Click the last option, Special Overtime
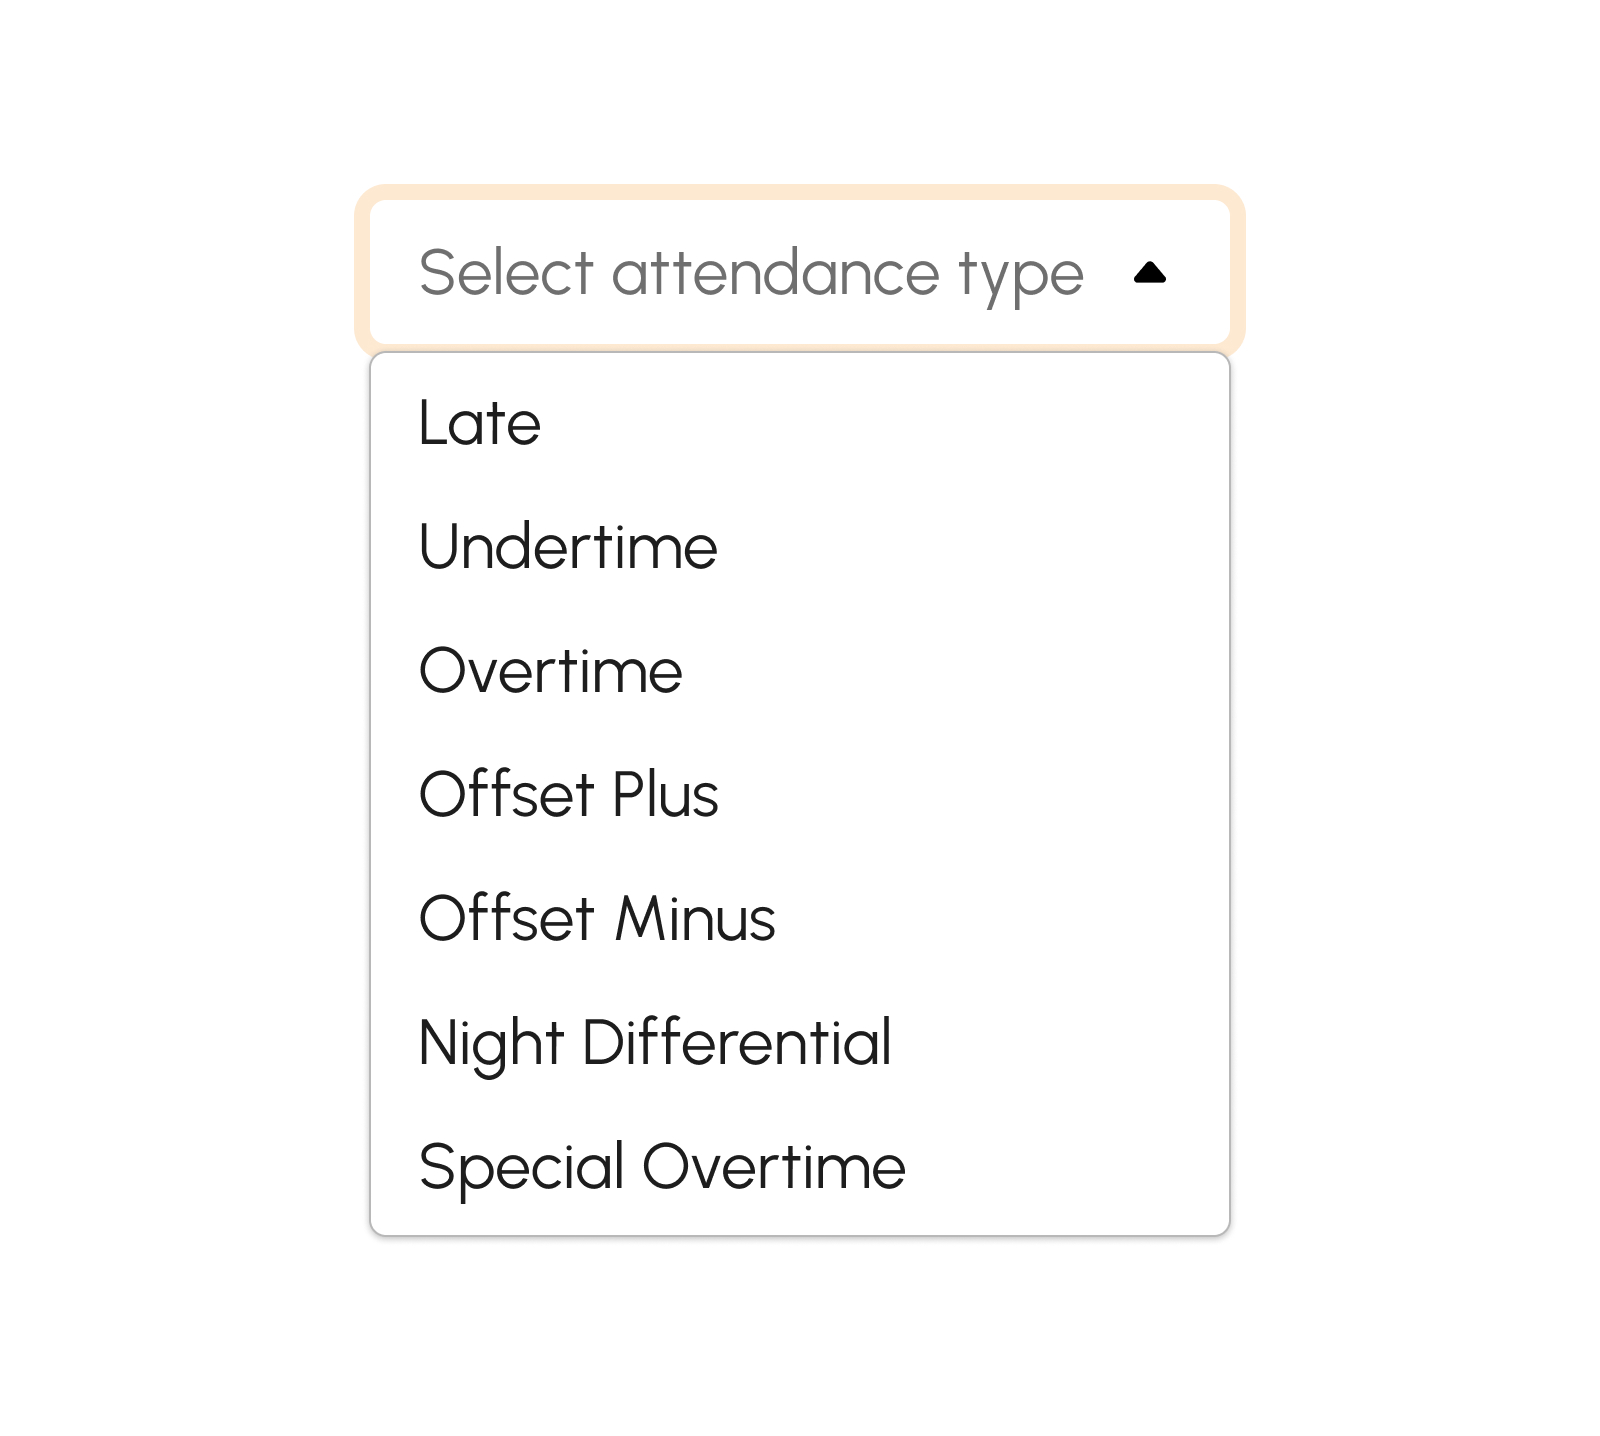The width and height of the screenshot is (1600, 1436). click(x=662, y=1167)
